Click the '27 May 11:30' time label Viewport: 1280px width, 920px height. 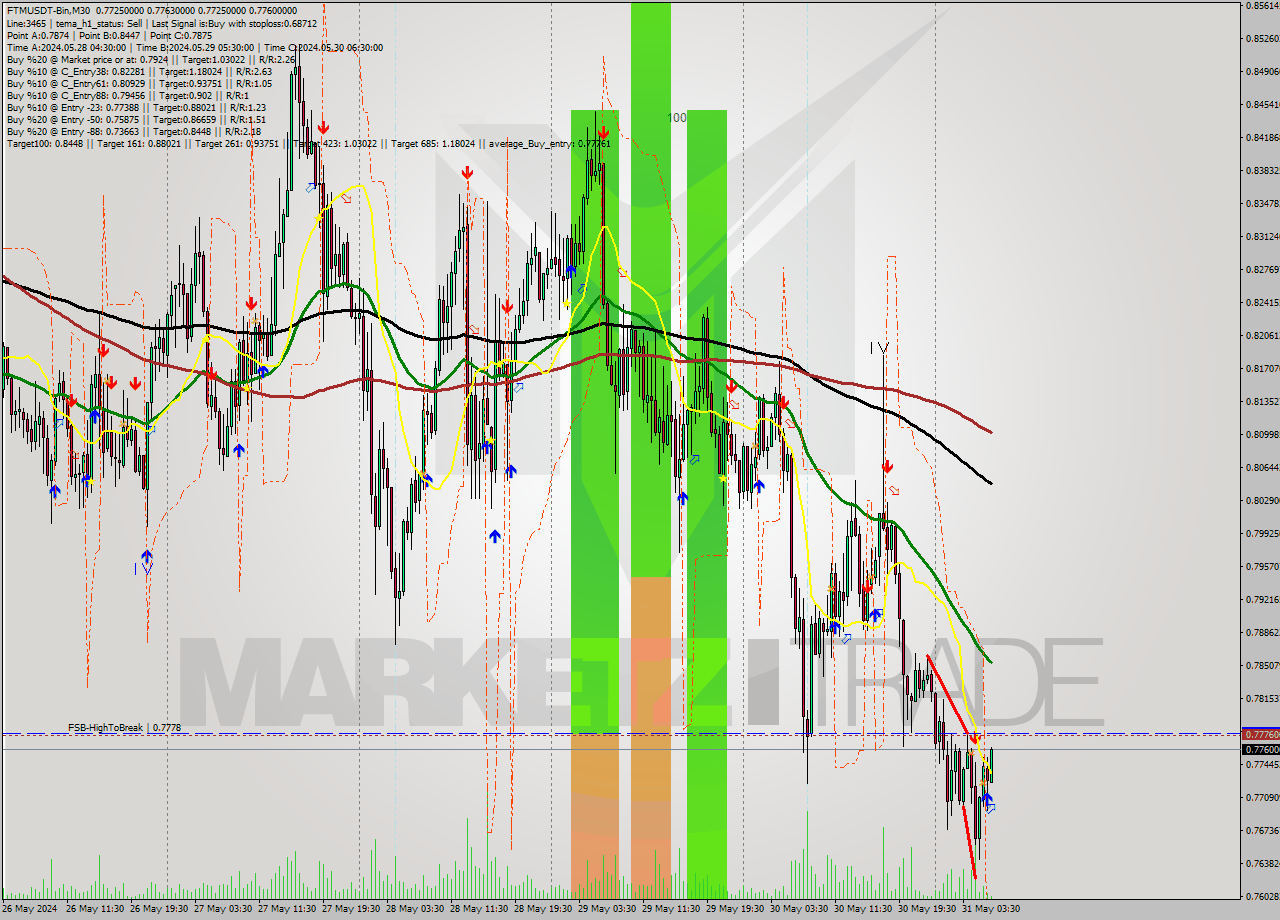coord(287,909)
